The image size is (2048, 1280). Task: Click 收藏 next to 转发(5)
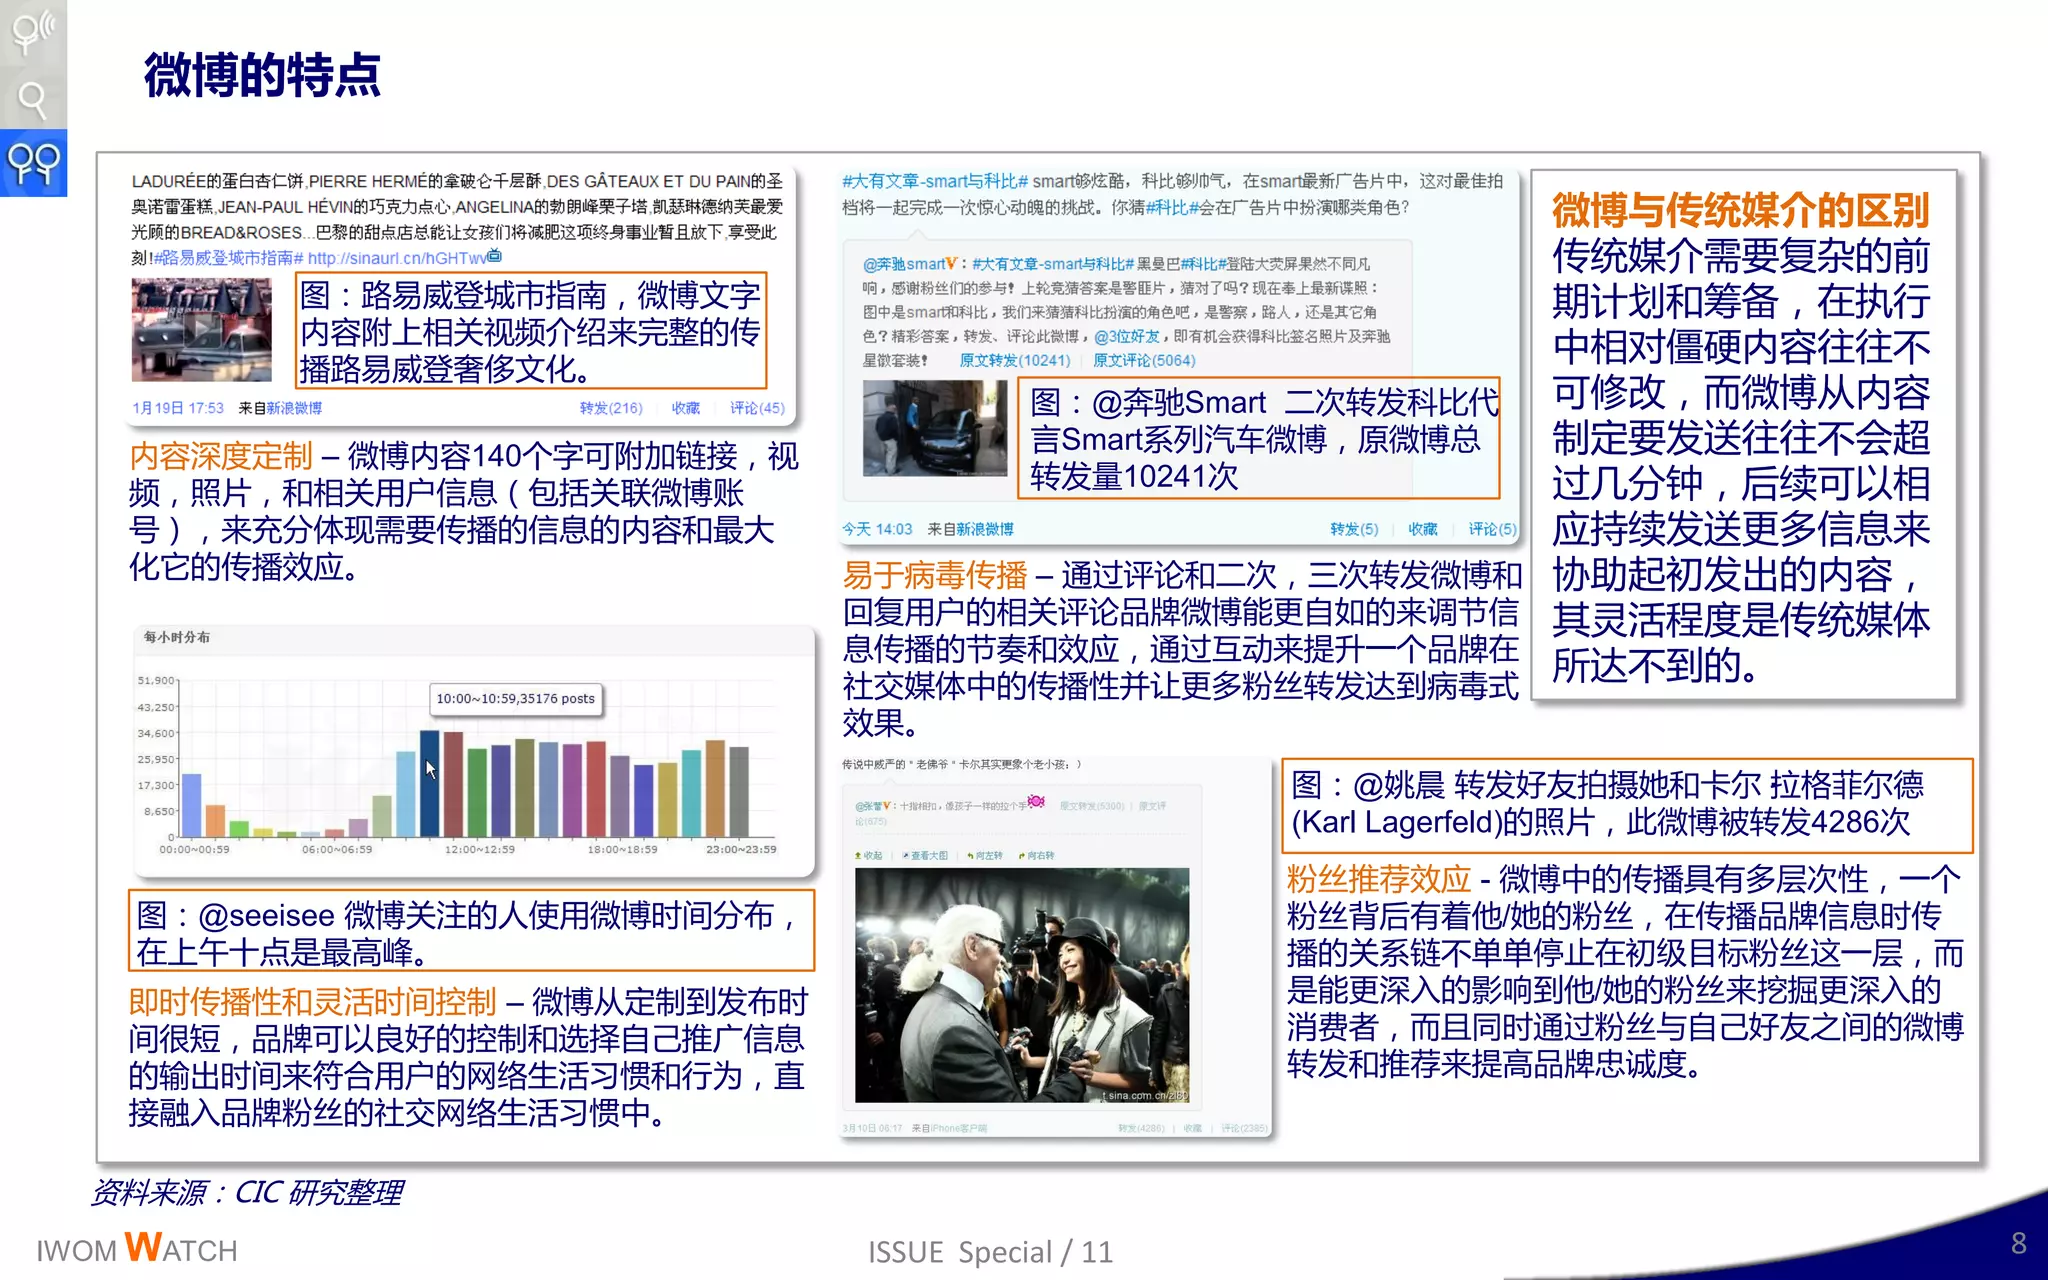(1423, 529)
